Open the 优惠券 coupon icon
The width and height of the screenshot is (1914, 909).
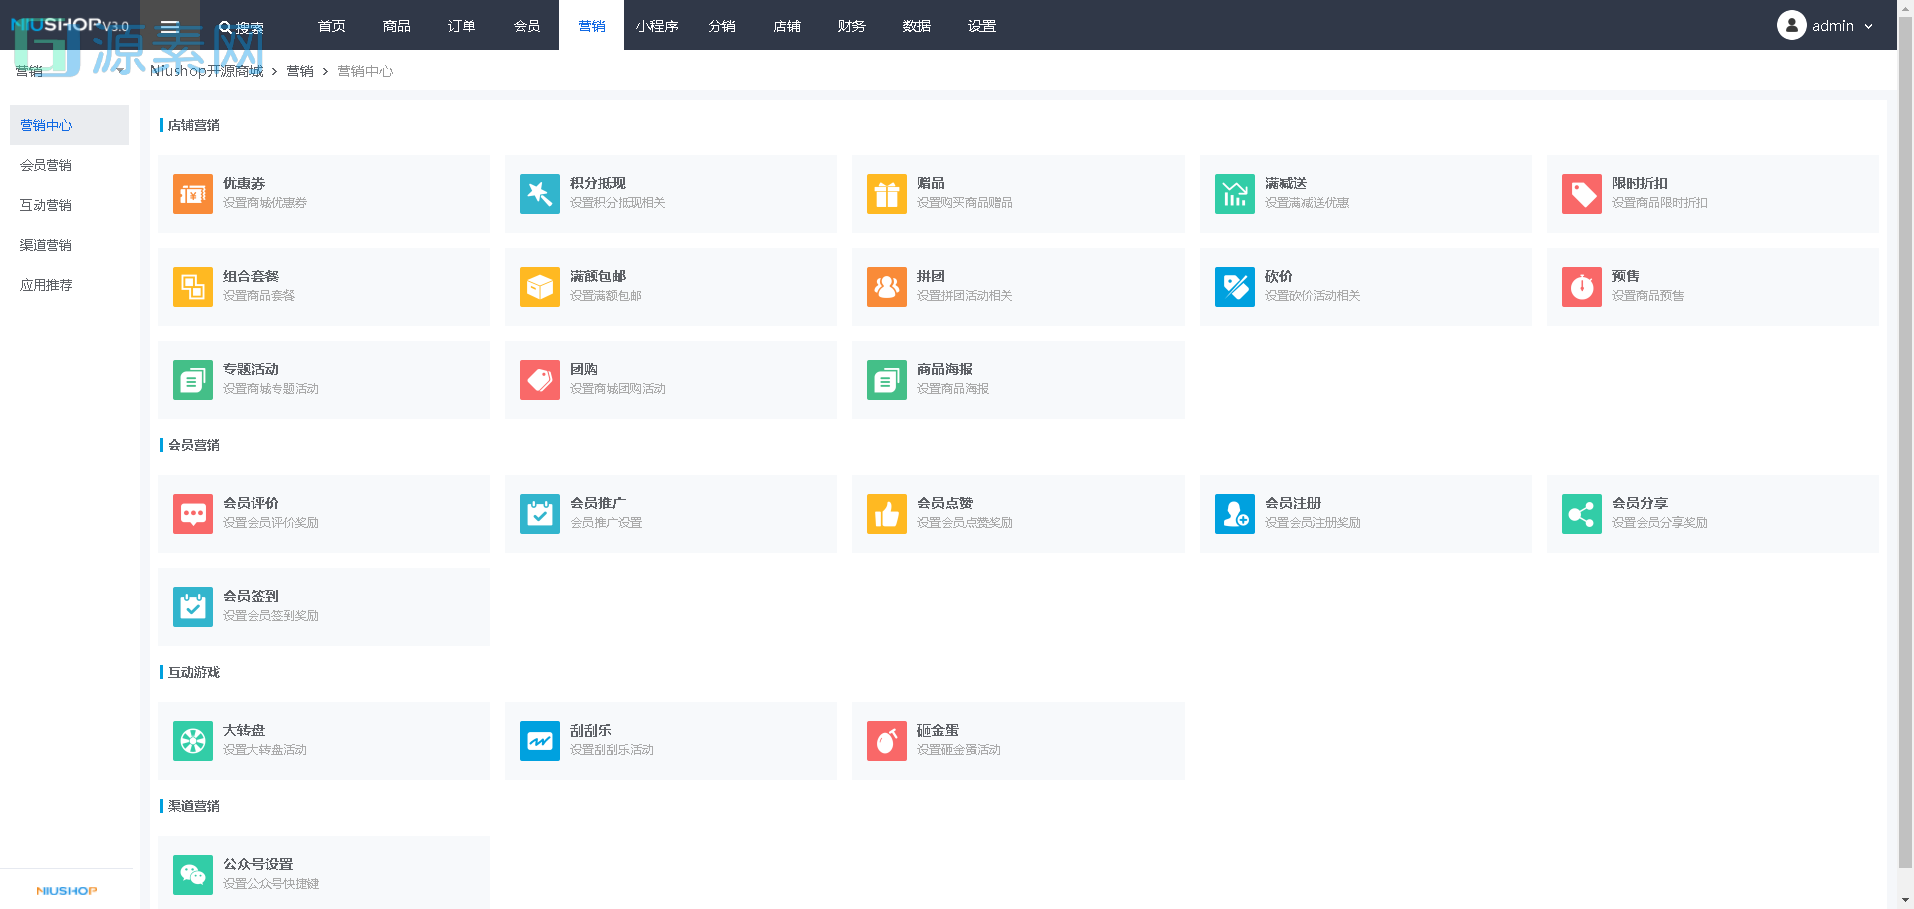click(x=192, y=194)
